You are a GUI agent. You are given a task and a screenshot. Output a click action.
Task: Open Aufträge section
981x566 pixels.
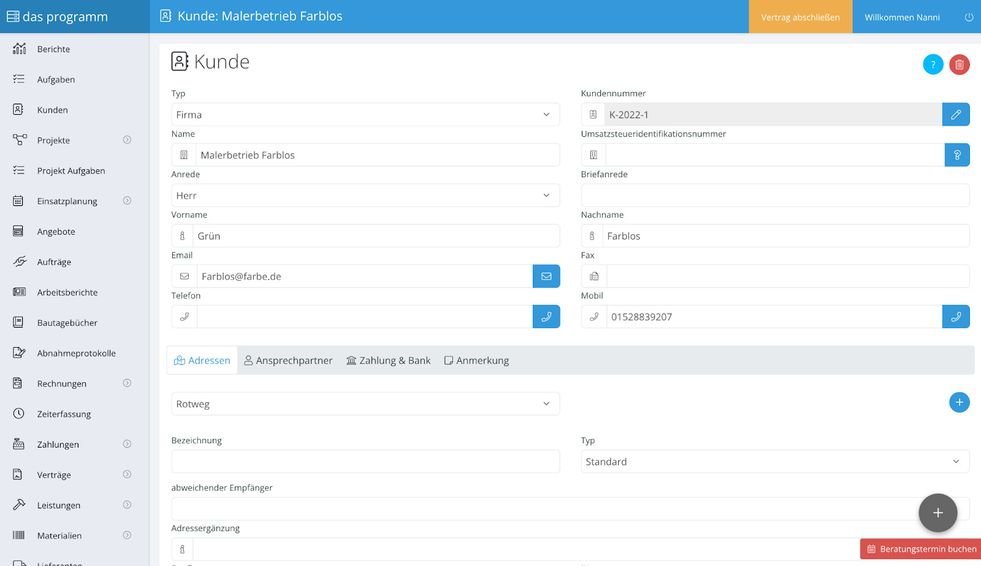(x=54, y=262)
